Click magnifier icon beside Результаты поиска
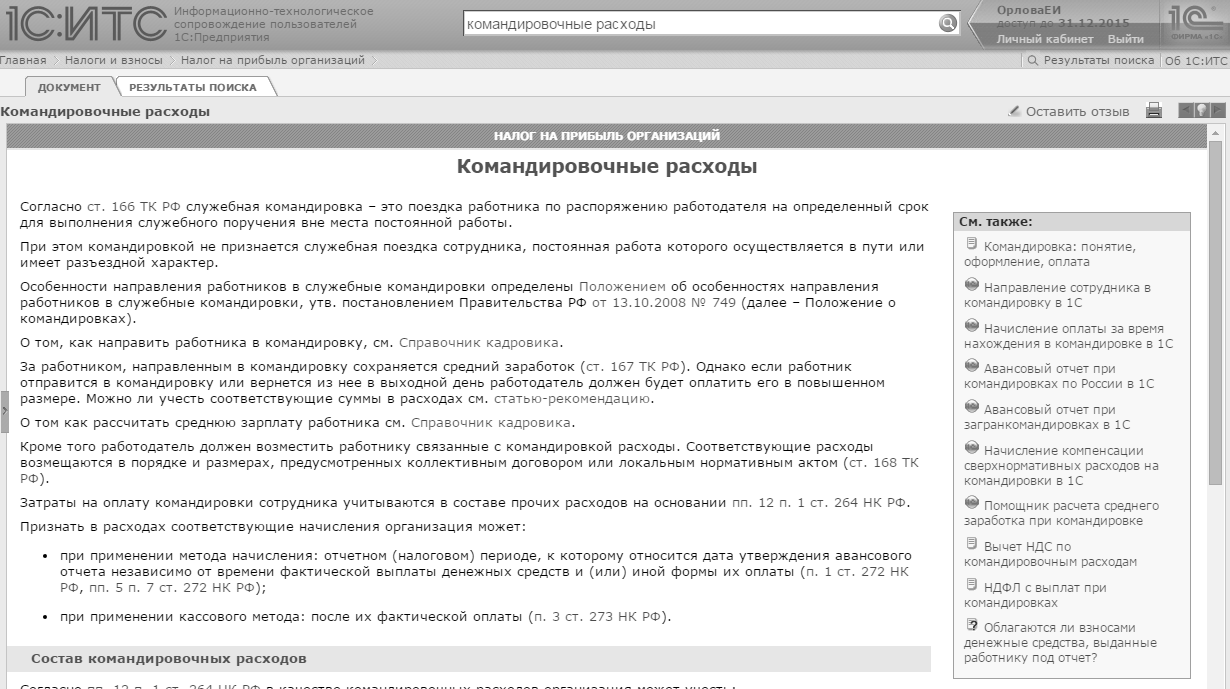Screen dimensions: 1230x689 pos(1033,60)
